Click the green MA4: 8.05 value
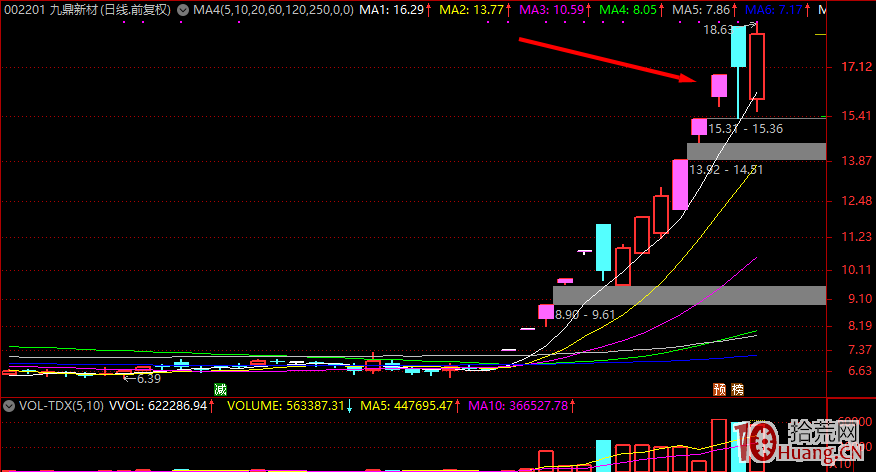Viewport: 876px width, 472px height. pos(627,9)
